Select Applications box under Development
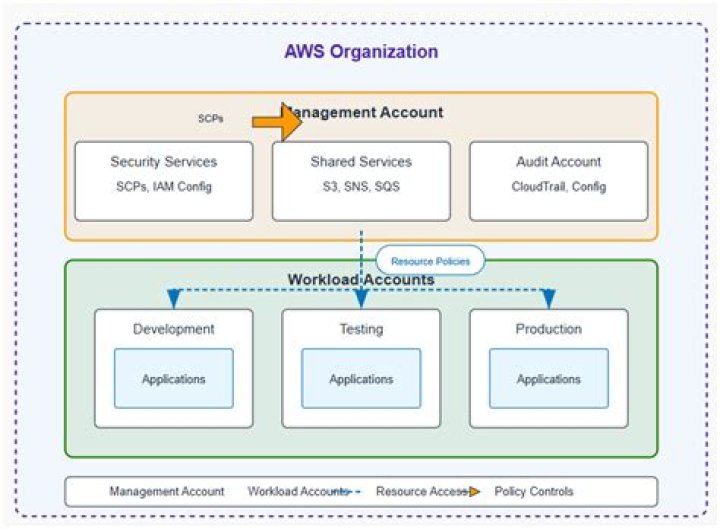720x529 pixels. click(x=174, y=378)
